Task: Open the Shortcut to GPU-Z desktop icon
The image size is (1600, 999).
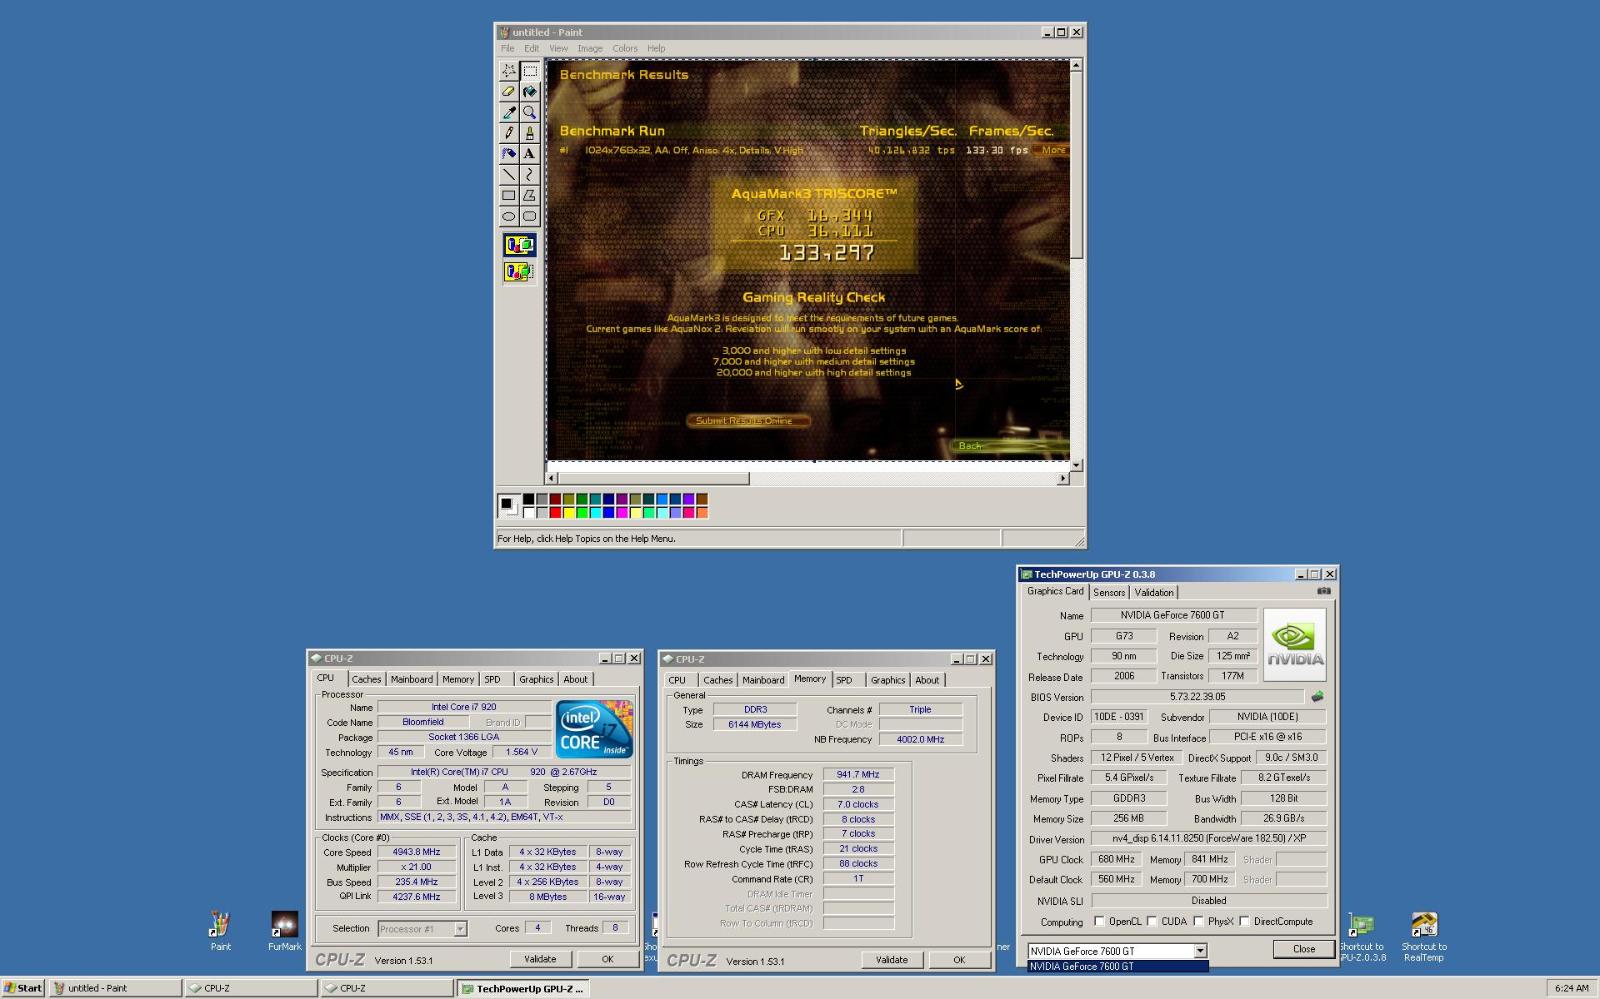Action: (x=1361, y=937)
